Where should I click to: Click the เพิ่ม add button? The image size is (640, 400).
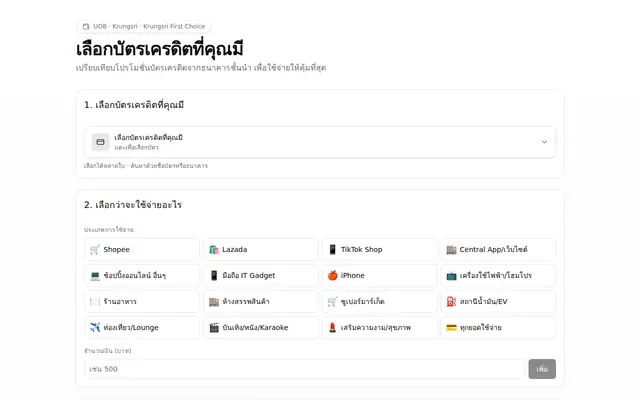click(x=542, y=369)
